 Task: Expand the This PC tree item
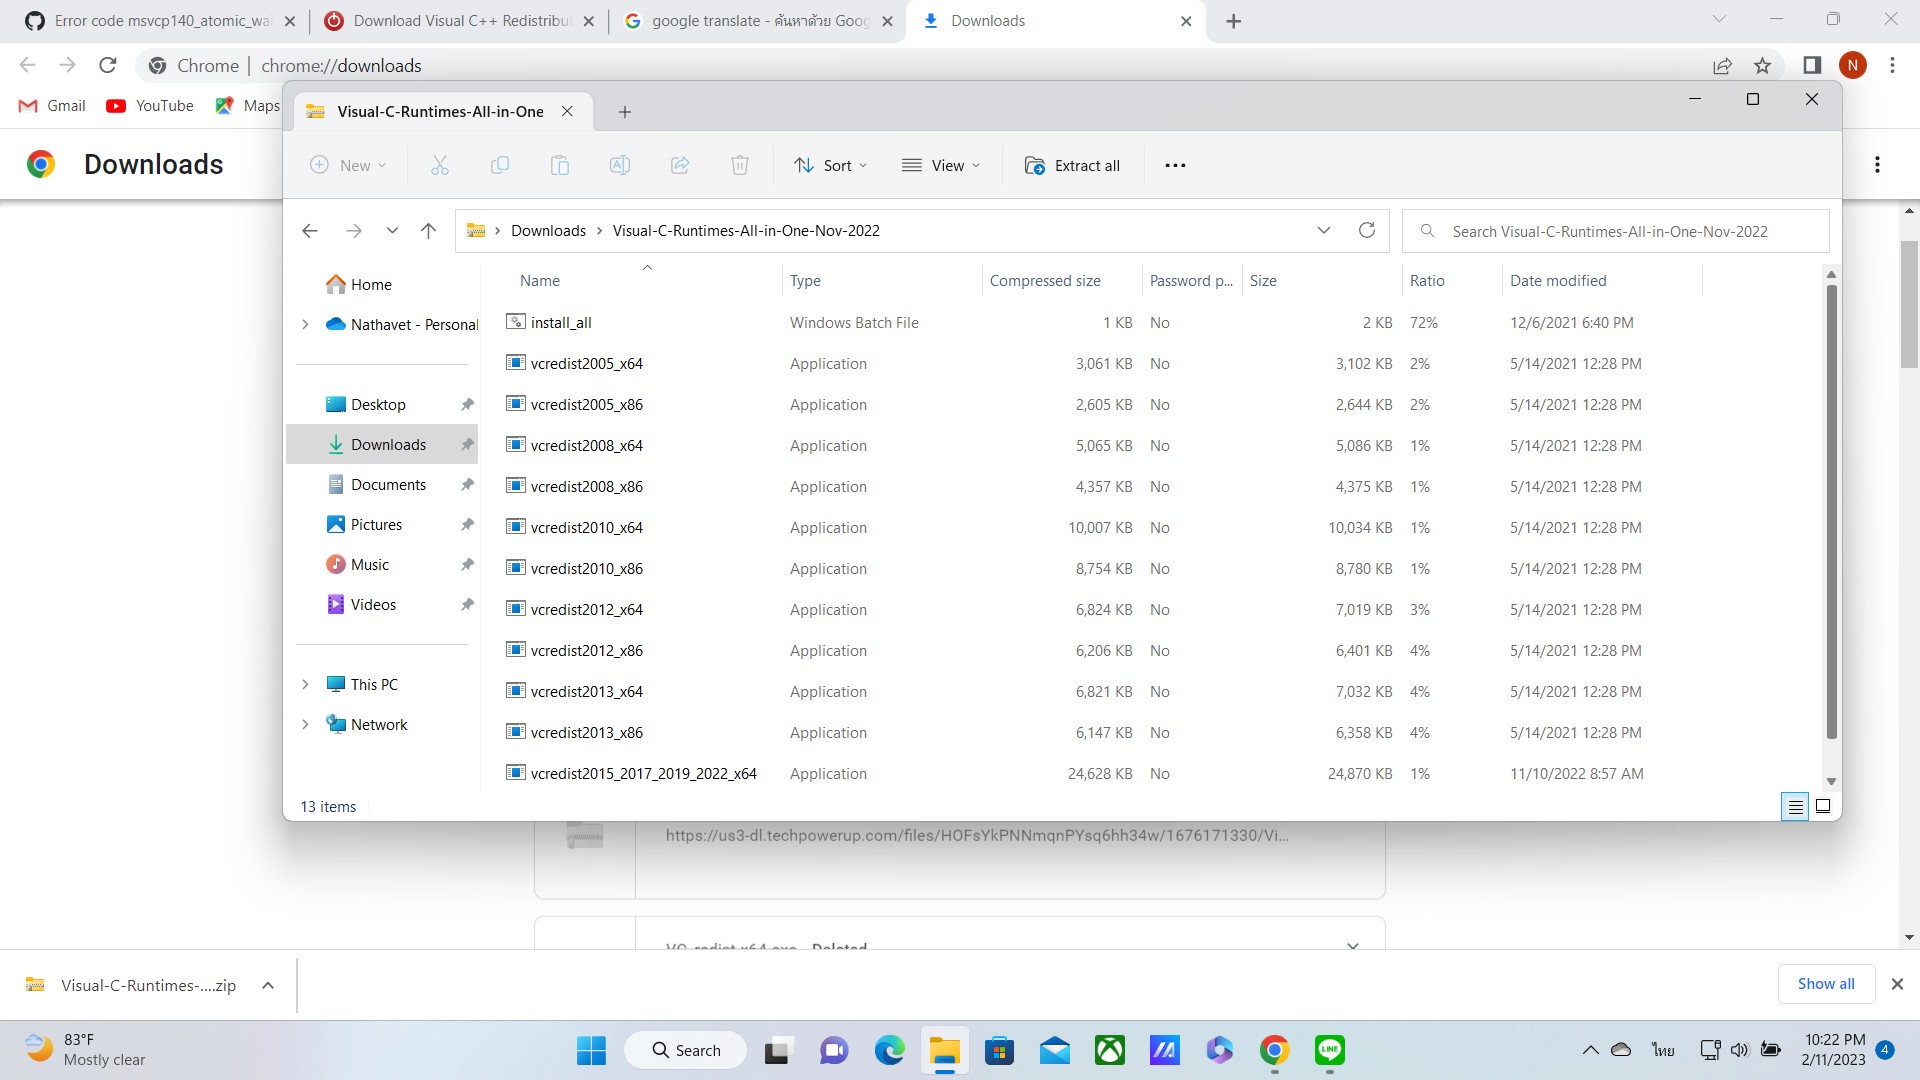[x=306, y=684]
